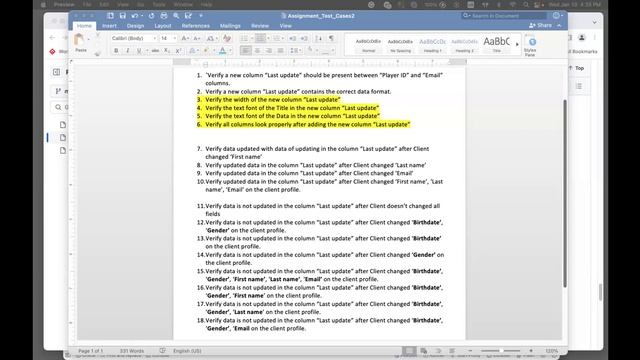Toggle Underline formatting
This screenshot has width=640, height=360.
coord(139,51)
